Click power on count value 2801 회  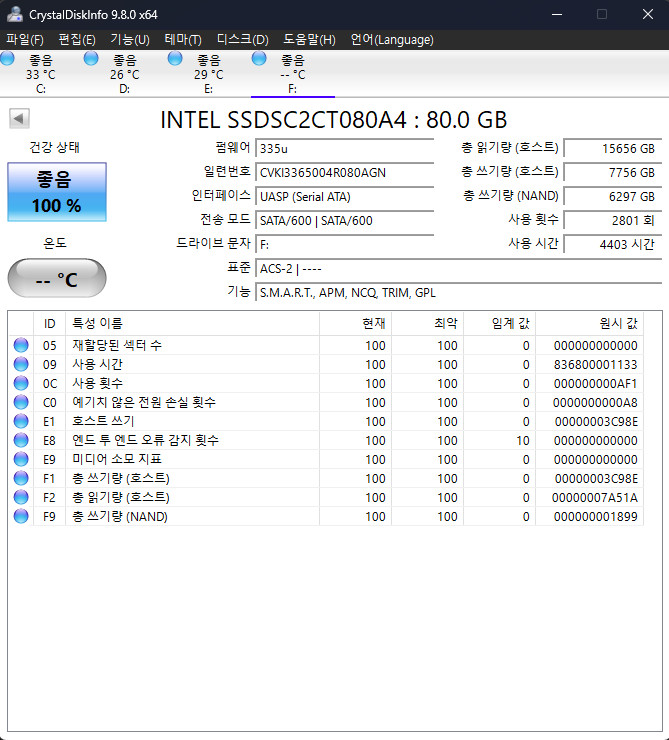(613, 220)
